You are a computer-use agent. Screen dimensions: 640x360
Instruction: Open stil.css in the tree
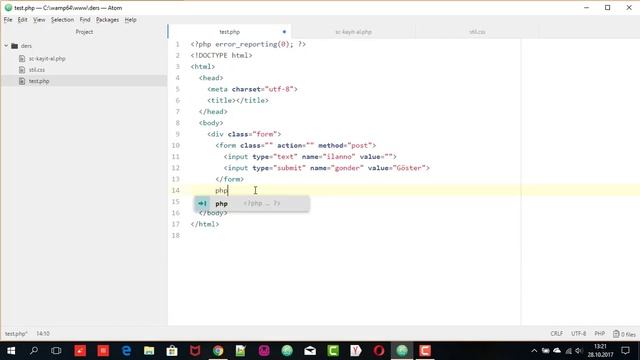click(x=37, y=70)
